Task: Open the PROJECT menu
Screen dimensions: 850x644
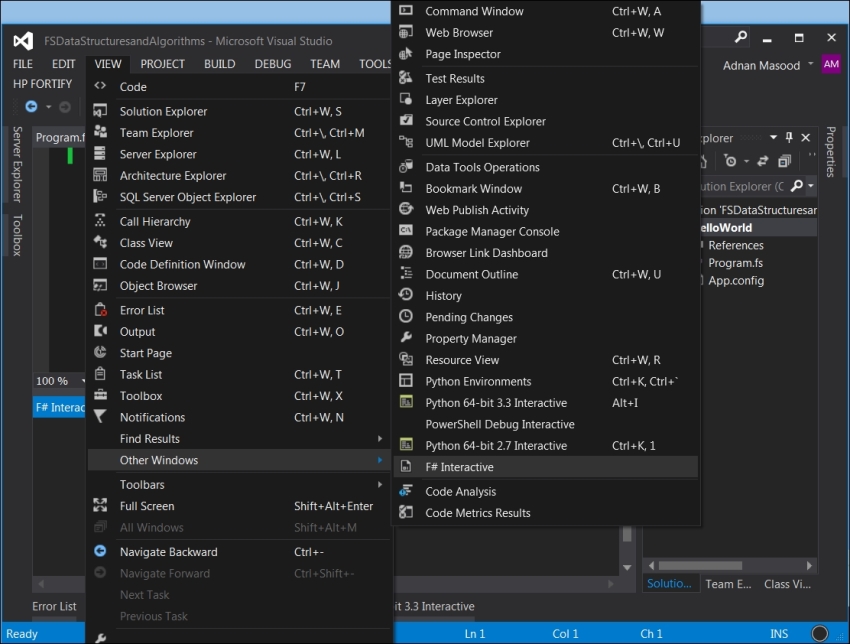Action: click(x=163, y=64)
